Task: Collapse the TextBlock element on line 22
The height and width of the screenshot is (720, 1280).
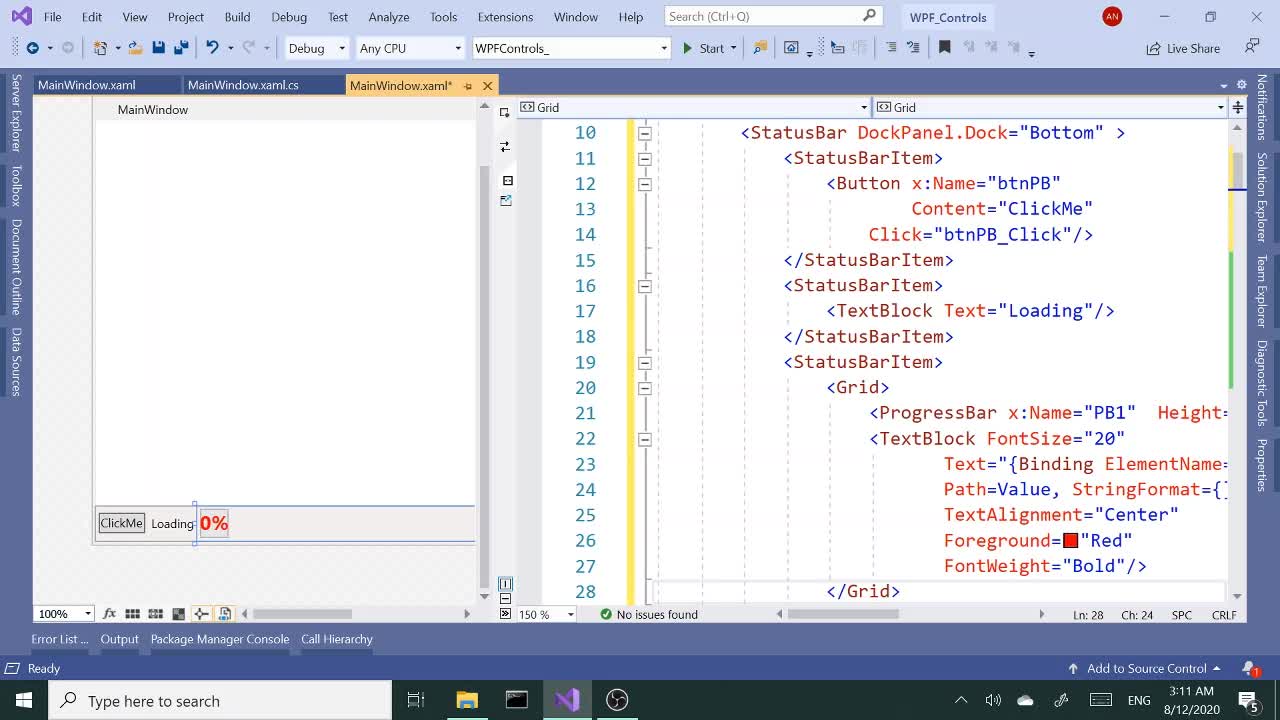Action: (x=645, y=439)
